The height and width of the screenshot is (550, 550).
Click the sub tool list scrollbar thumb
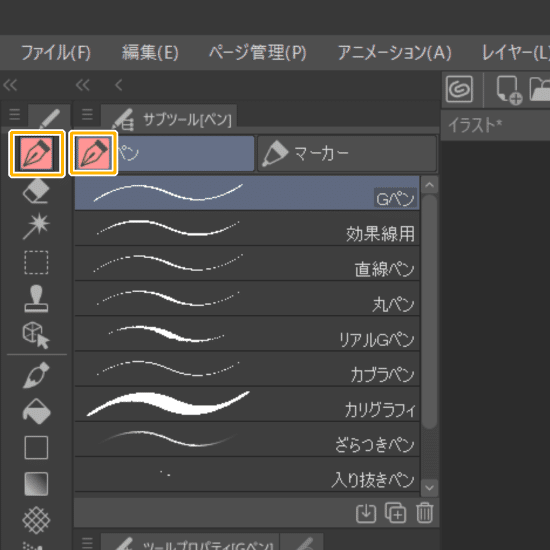tap(430, 311)
